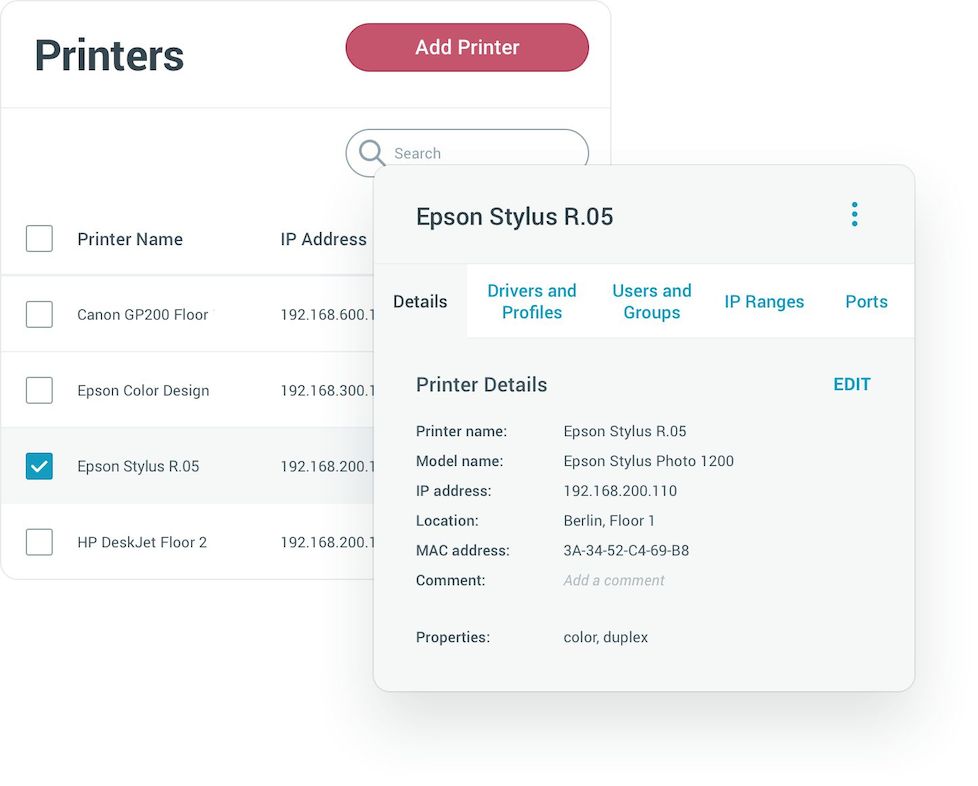Select the Canon GP200 Floor row name

(143, 315)
